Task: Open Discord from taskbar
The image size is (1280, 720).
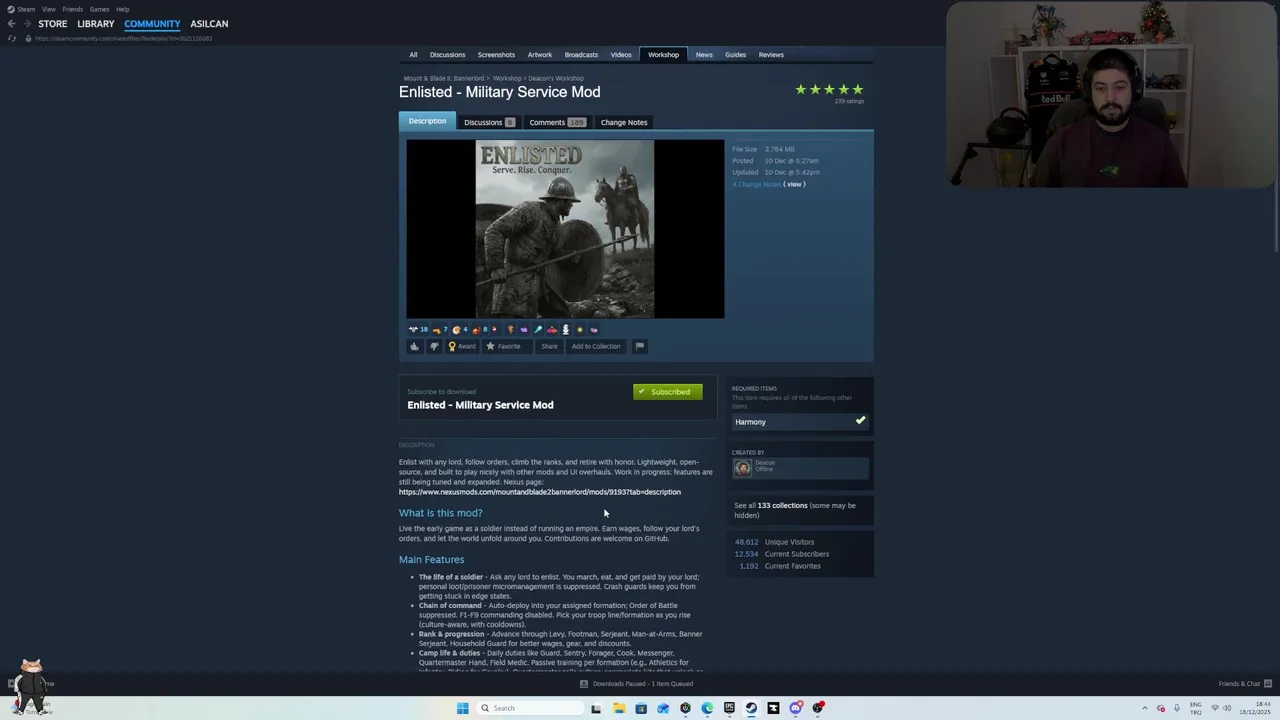Action: coord(795,708)
